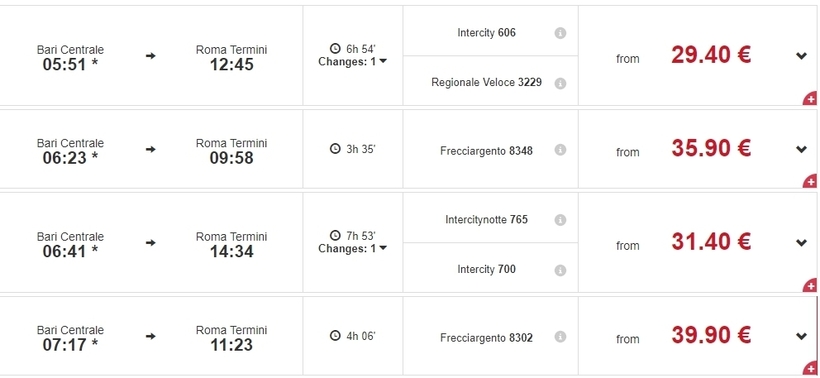Click Frecciargento 8302 train name
The width and height of the screenshot is (820, 378).
point(486,338)
